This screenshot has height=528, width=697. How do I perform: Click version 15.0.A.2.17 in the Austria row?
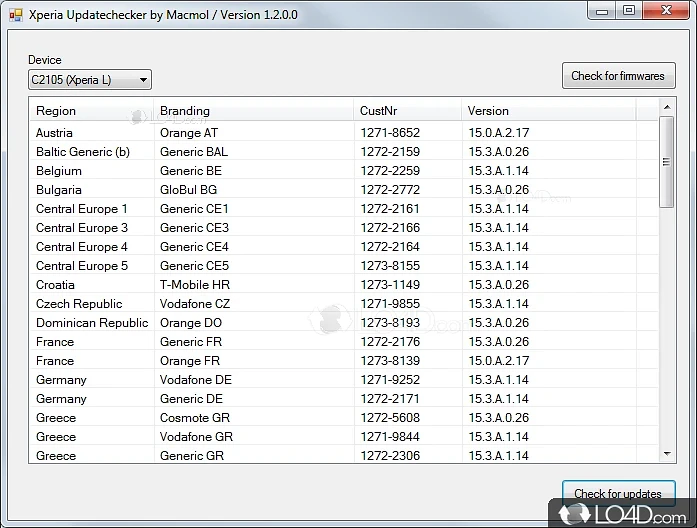pos(499,132)
